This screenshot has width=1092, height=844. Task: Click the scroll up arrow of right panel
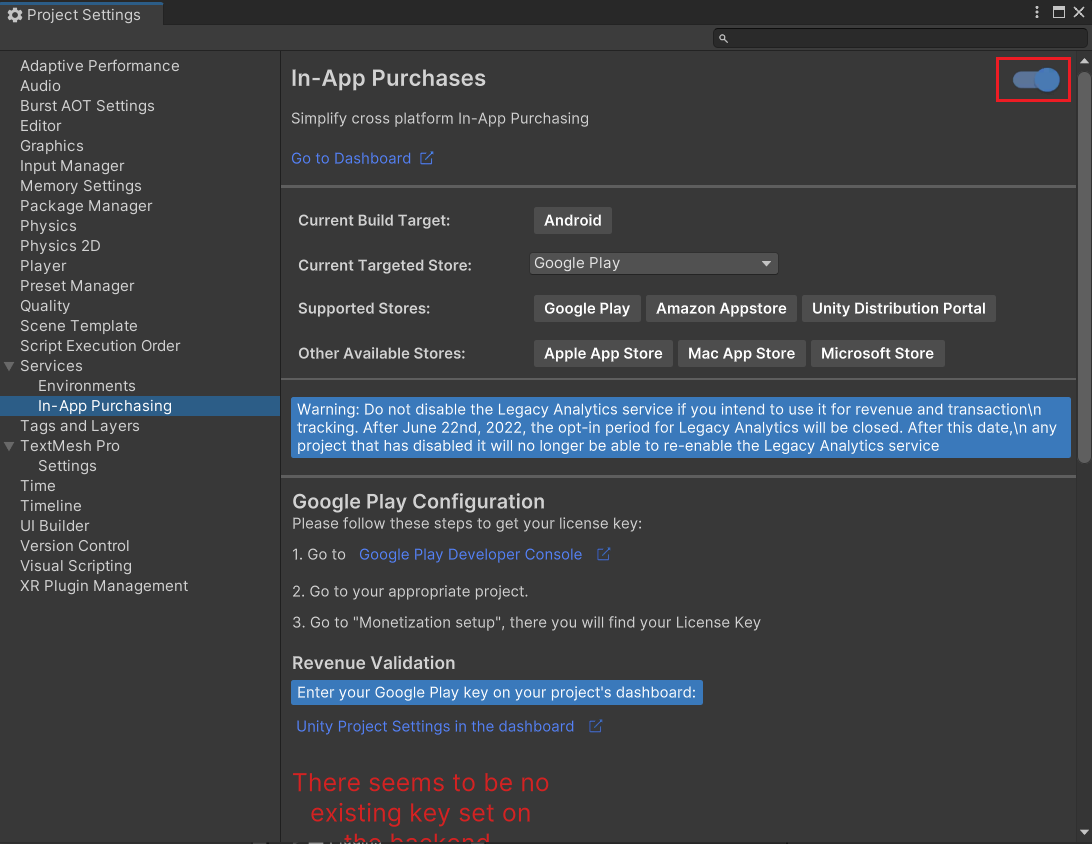click(x=1084, y=61)
